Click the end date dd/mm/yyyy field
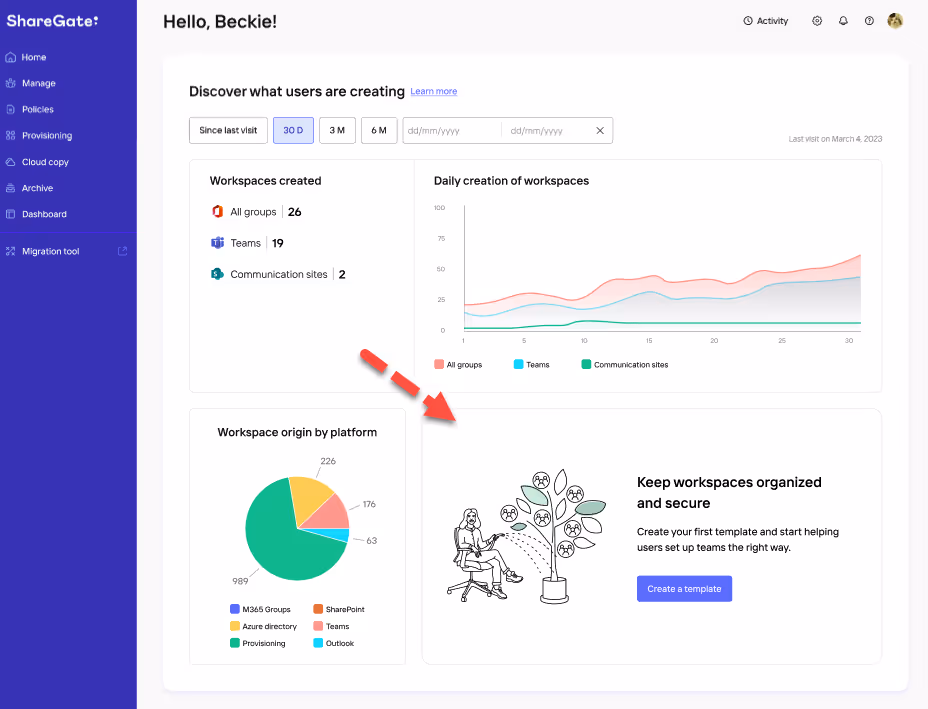This screenshot has width=928, height=709. [544, 131]
